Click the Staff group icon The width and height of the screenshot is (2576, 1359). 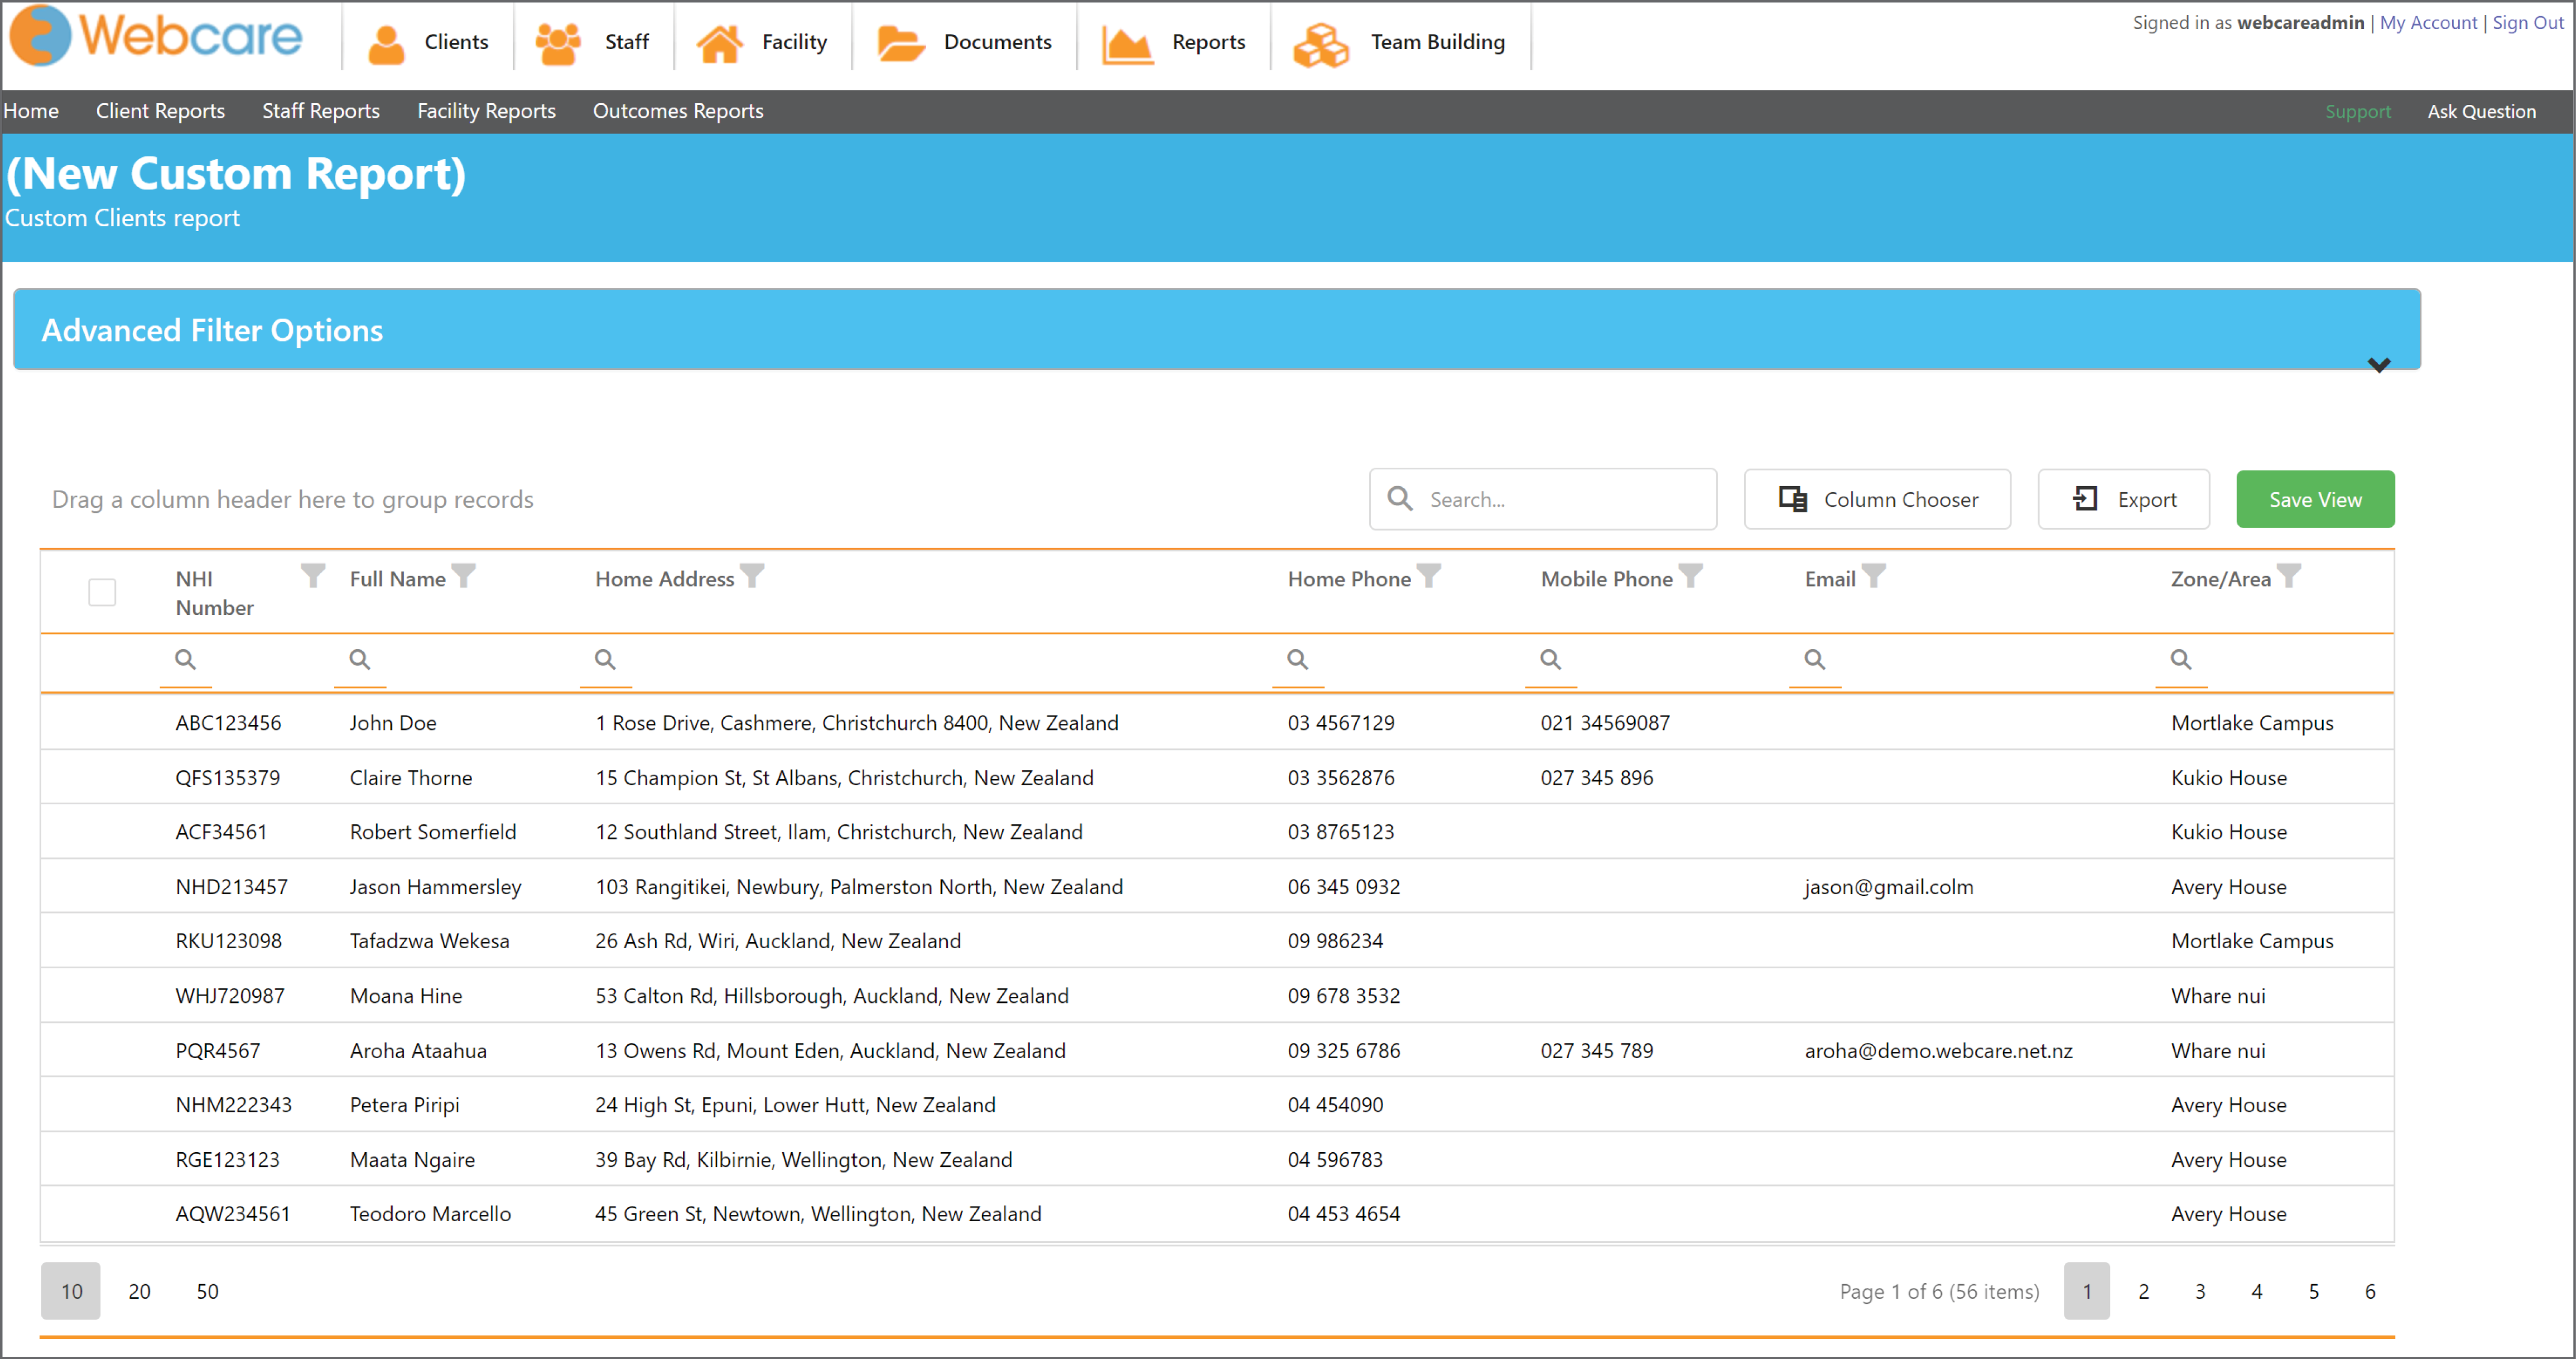pos(558,42)
